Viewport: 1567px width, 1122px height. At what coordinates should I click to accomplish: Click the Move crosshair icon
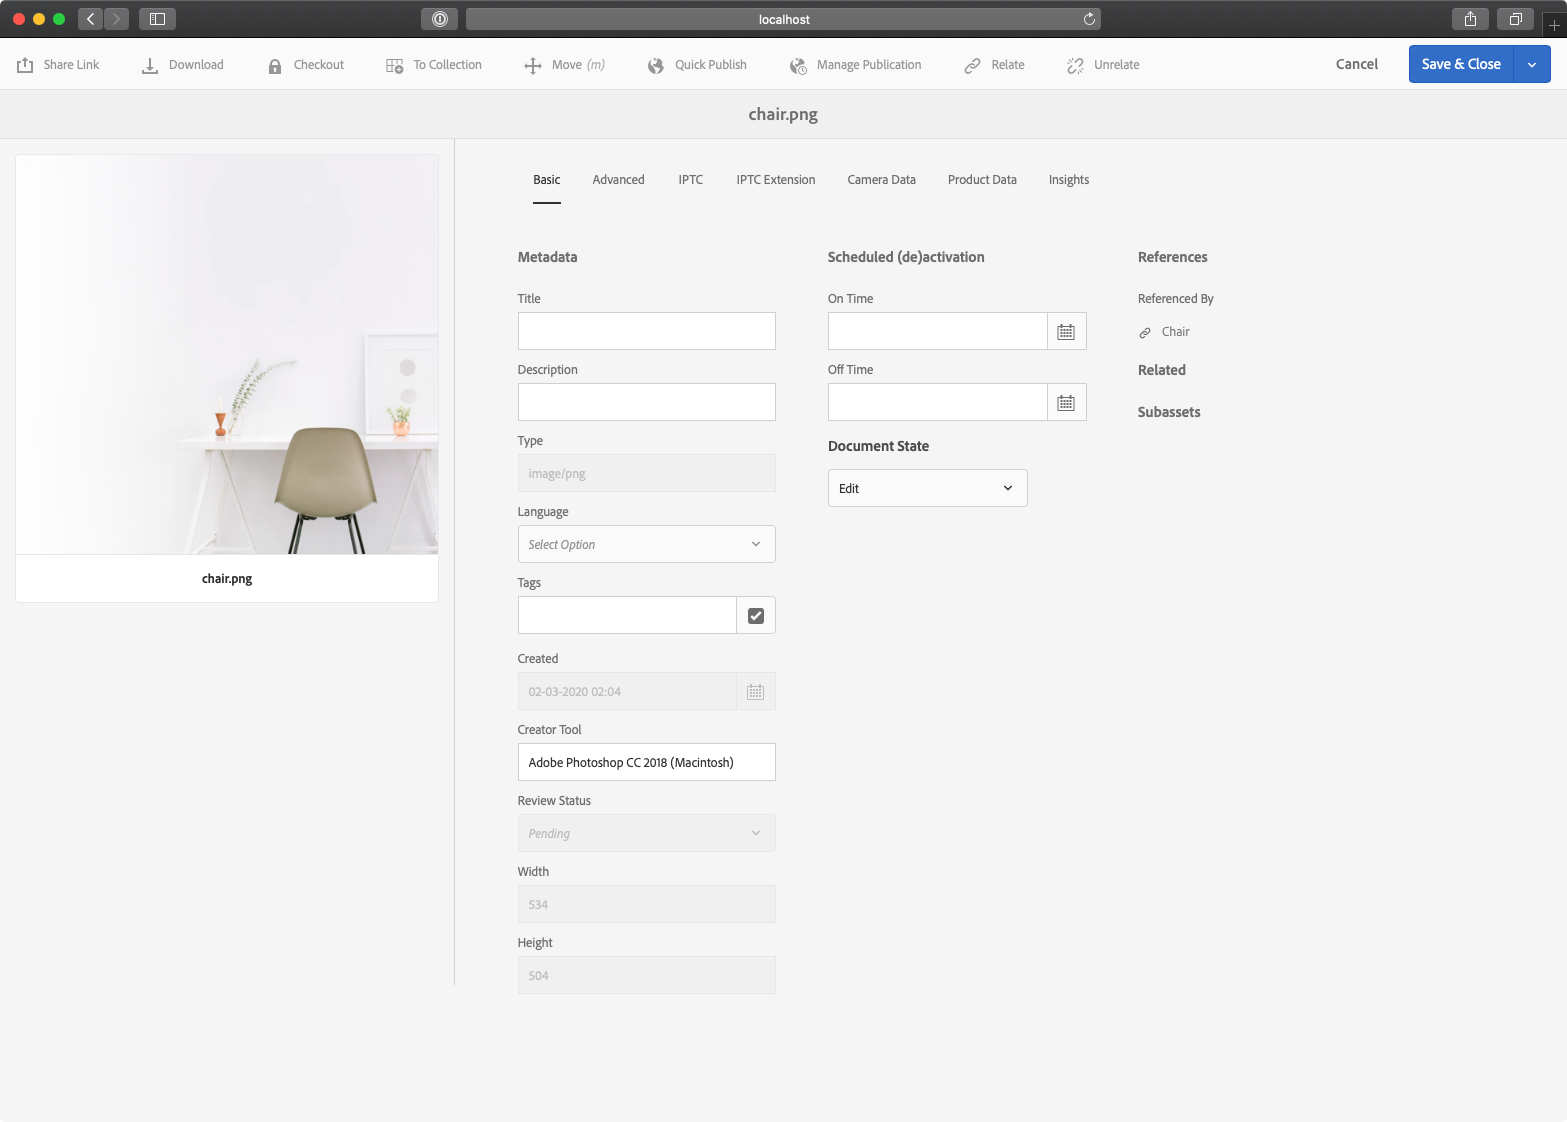[533, 66]
